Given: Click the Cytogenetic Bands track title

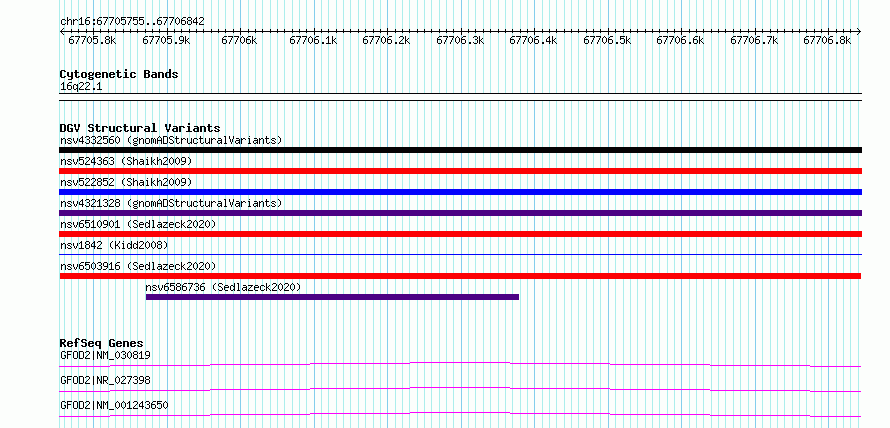Looking at the screenshot, I should (x=119, y=74).
